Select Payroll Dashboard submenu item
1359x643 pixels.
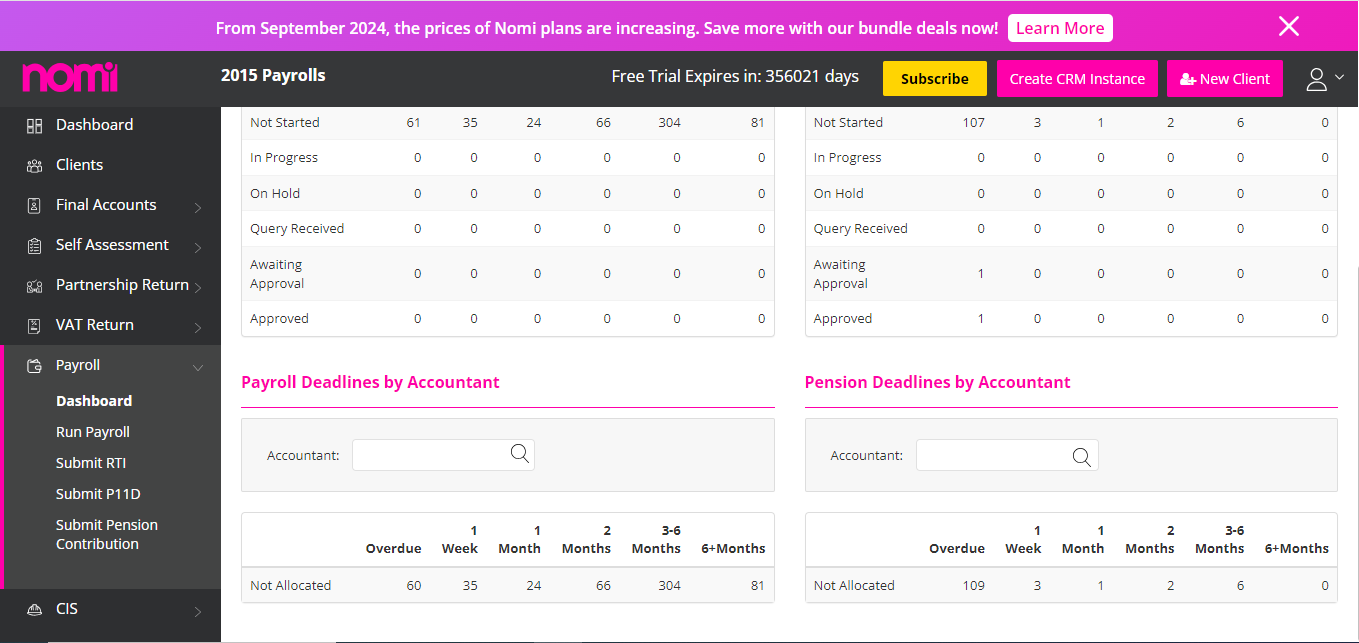click(94, 401)
